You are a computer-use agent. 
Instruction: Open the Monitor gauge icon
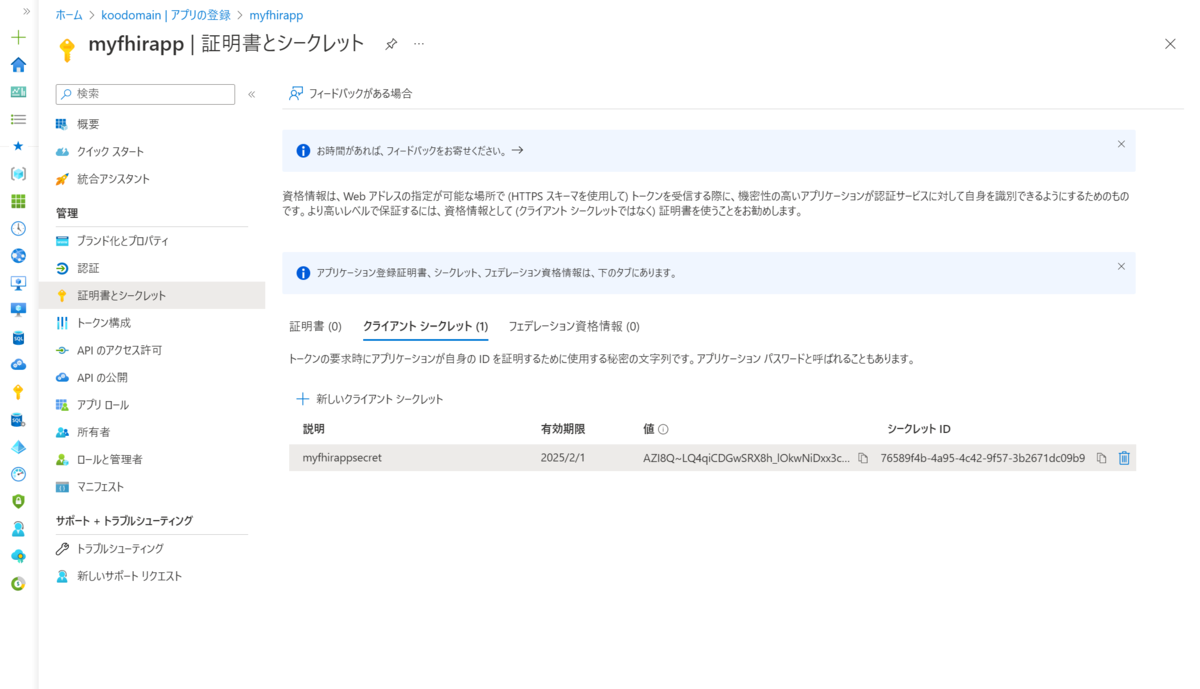coord(18,474)
